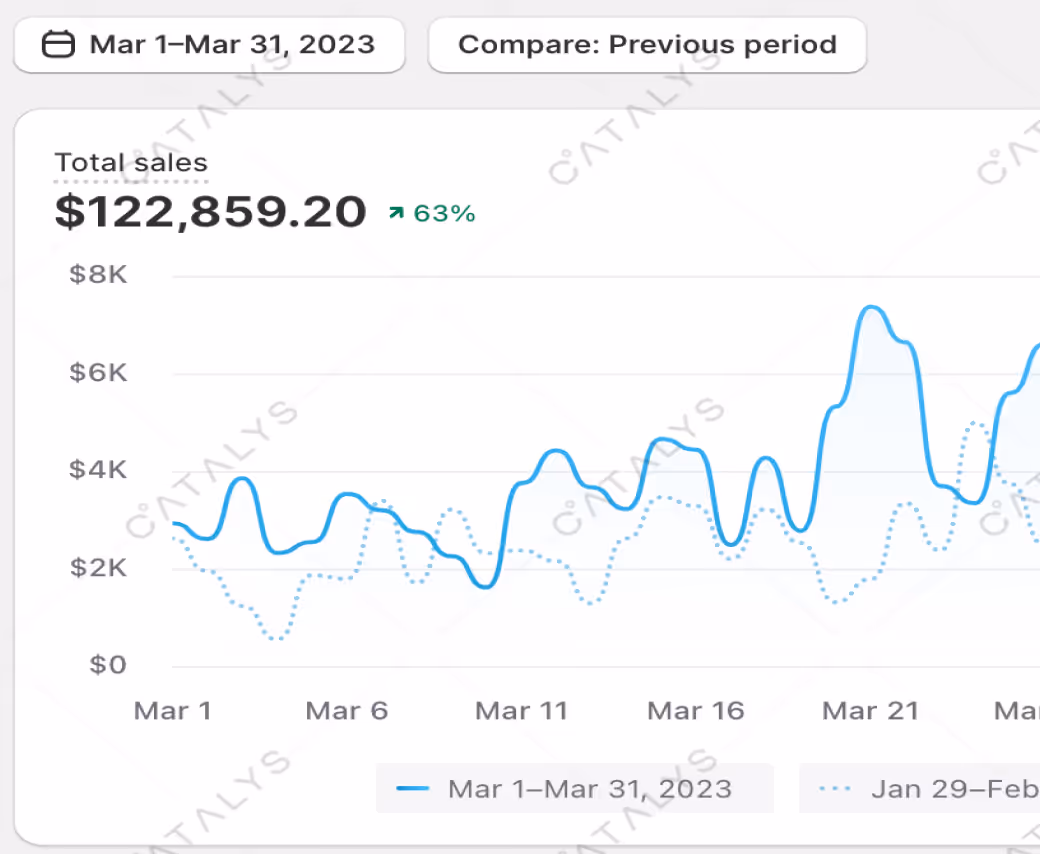1040x854 pixels.
Task: Click the Mar 21 x-axis label
Action: point(871,711)
